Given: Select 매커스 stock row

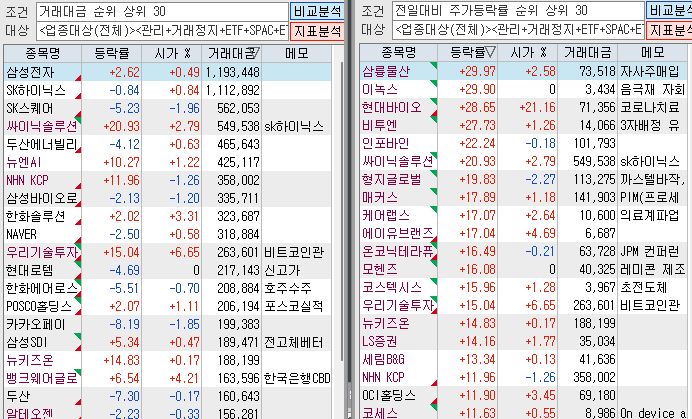Looking at the screenshot, I should [x=523, y=197].
